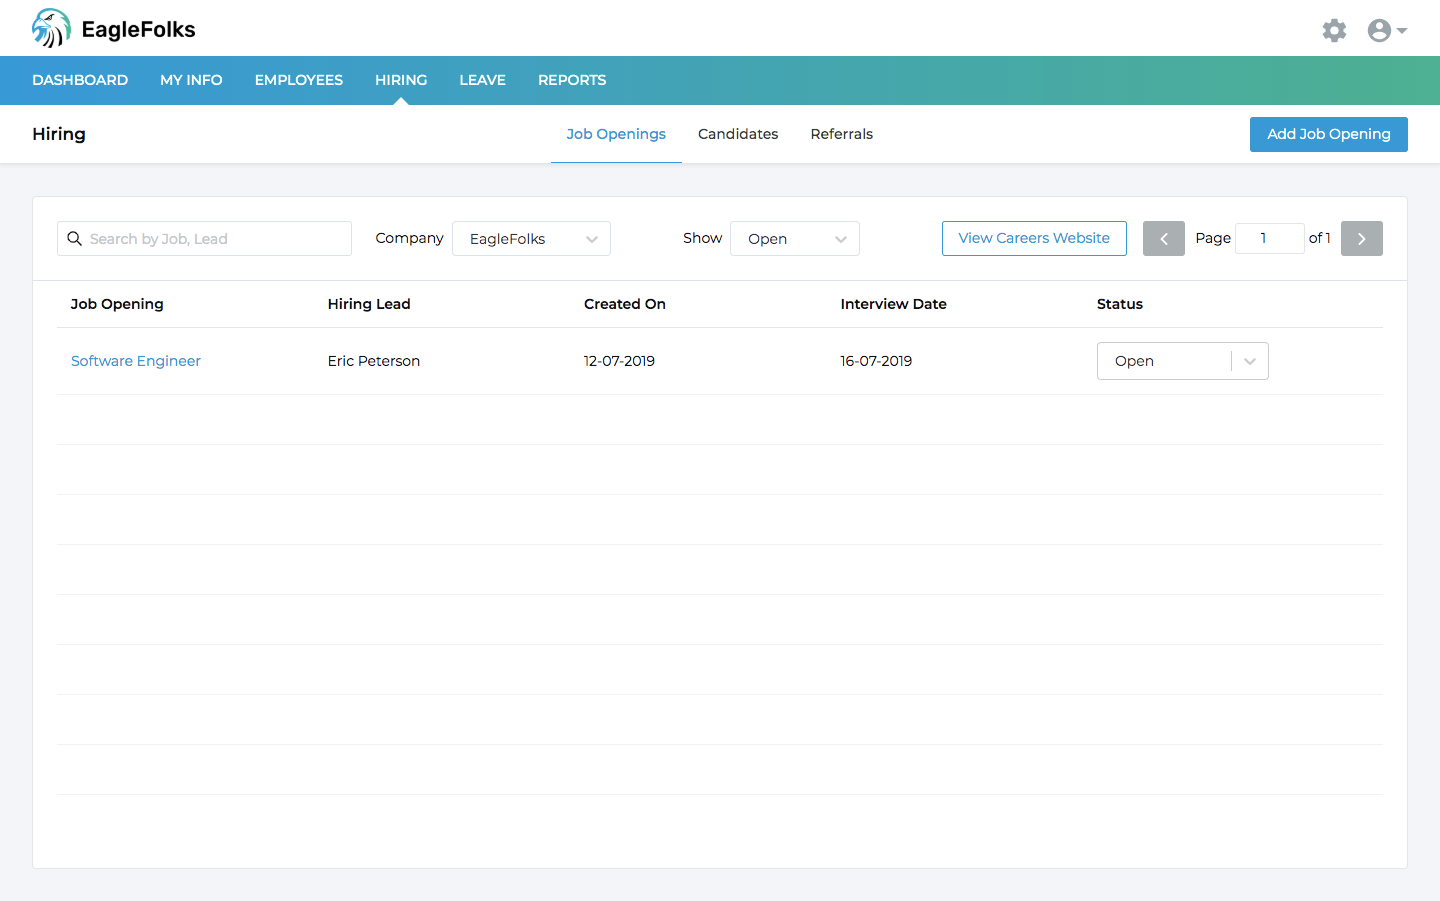Click the 16-07-2019 interview date
Viewport: 1440px width, 901px height.
[876, 361]
